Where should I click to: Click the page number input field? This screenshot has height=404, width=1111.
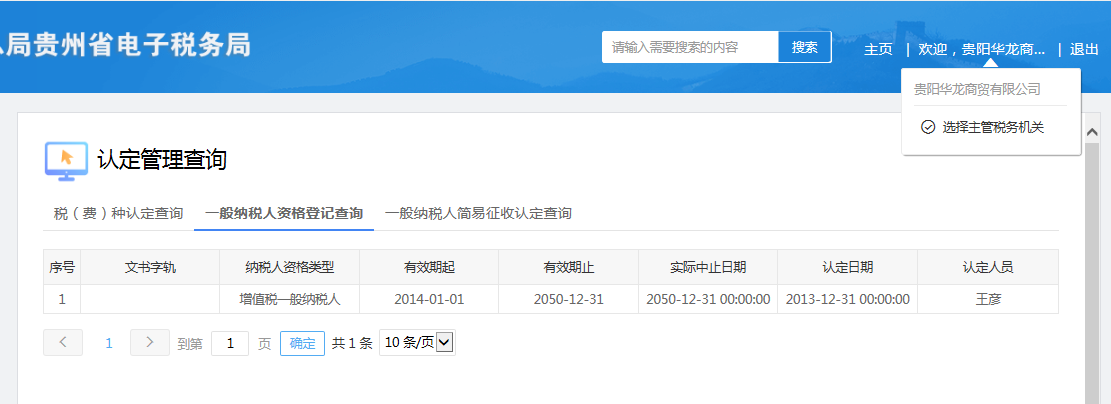coord(230,343)
